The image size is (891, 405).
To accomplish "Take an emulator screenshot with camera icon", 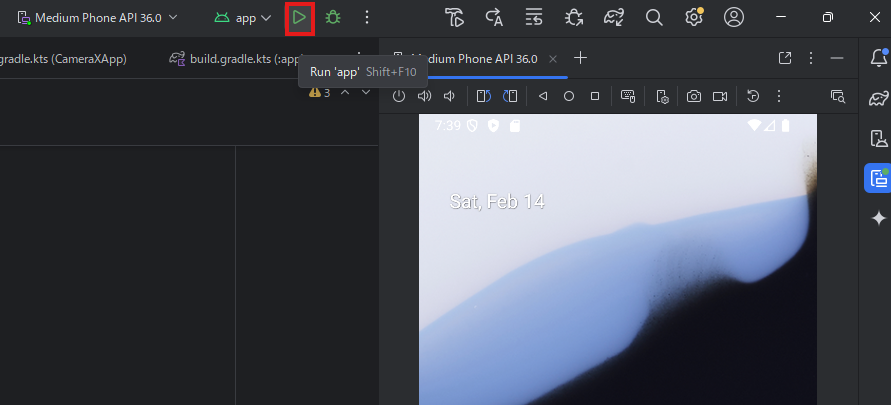I will (693, 96).
